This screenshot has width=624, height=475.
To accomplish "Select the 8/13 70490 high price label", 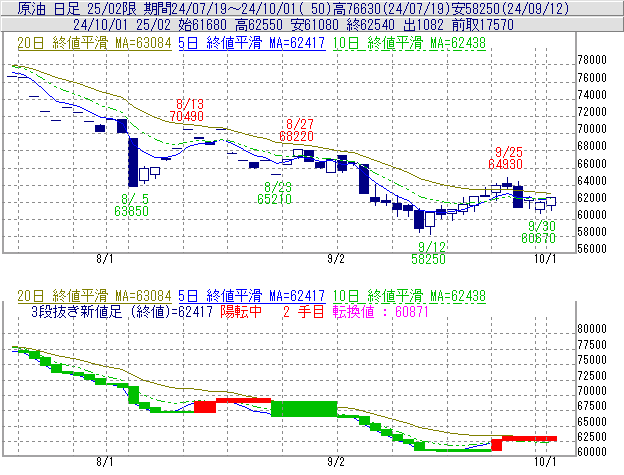I will (x=187, y=110).
